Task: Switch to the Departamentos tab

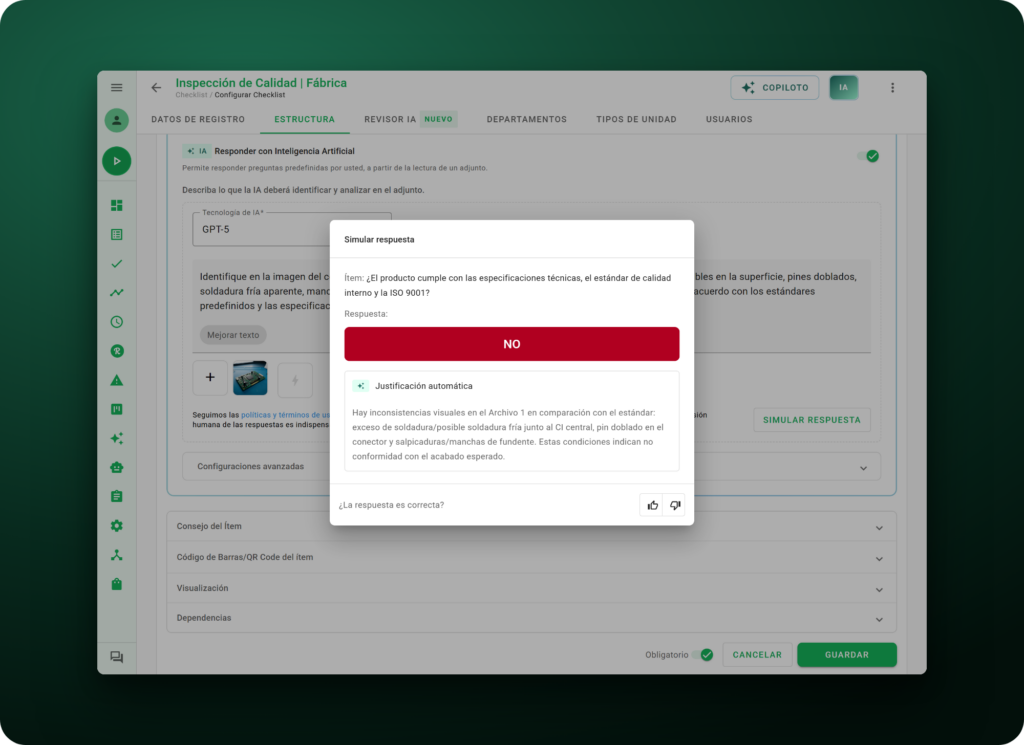Action: pyautogui.click(x=526, y=119)
